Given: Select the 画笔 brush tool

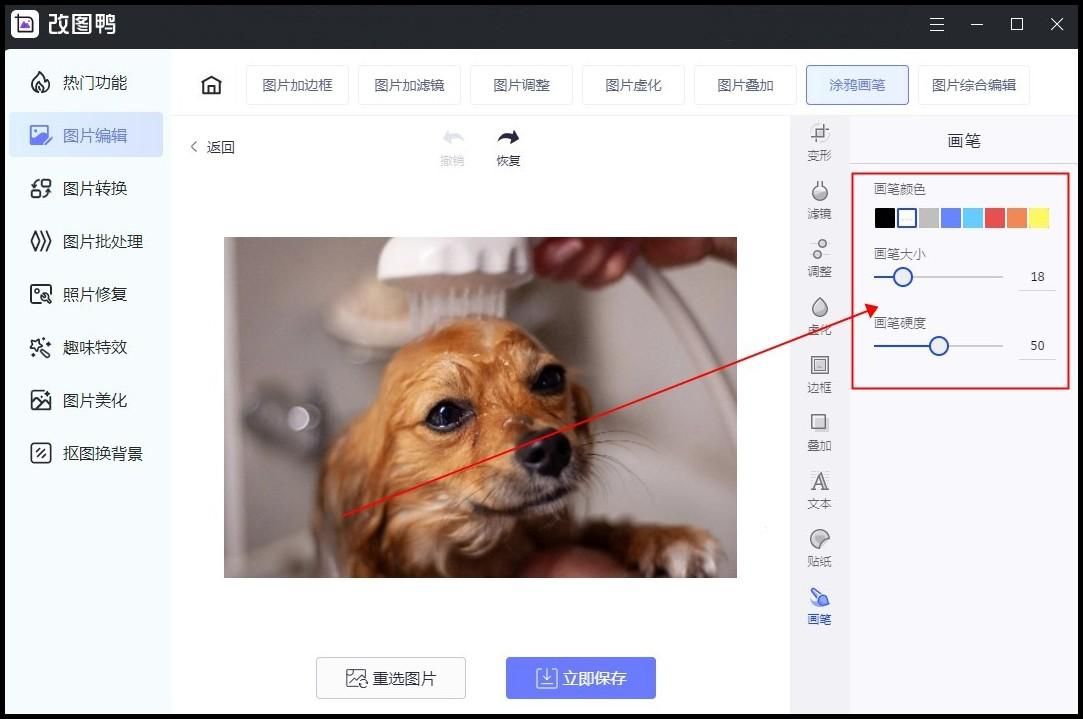Looking at the screenshot, I should click(x=819, y=606).
